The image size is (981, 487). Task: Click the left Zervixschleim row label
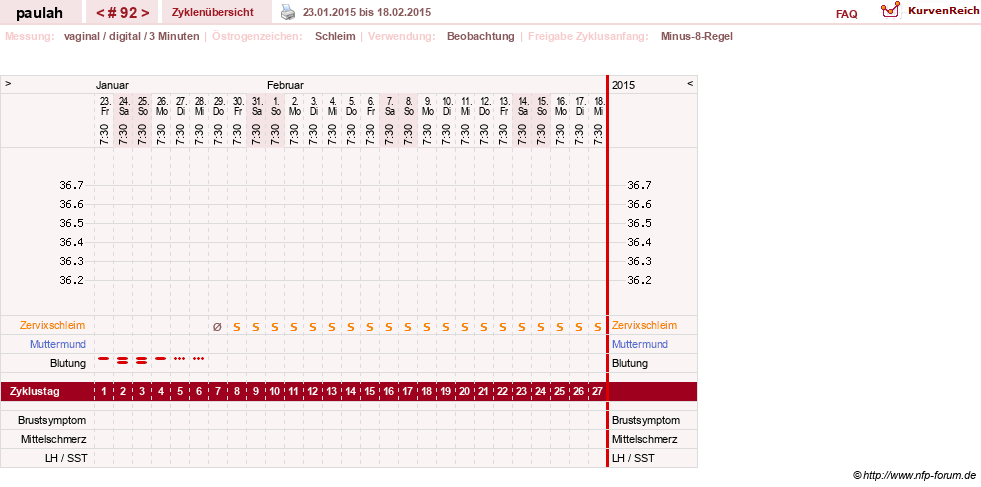click(x=53, y=326)
